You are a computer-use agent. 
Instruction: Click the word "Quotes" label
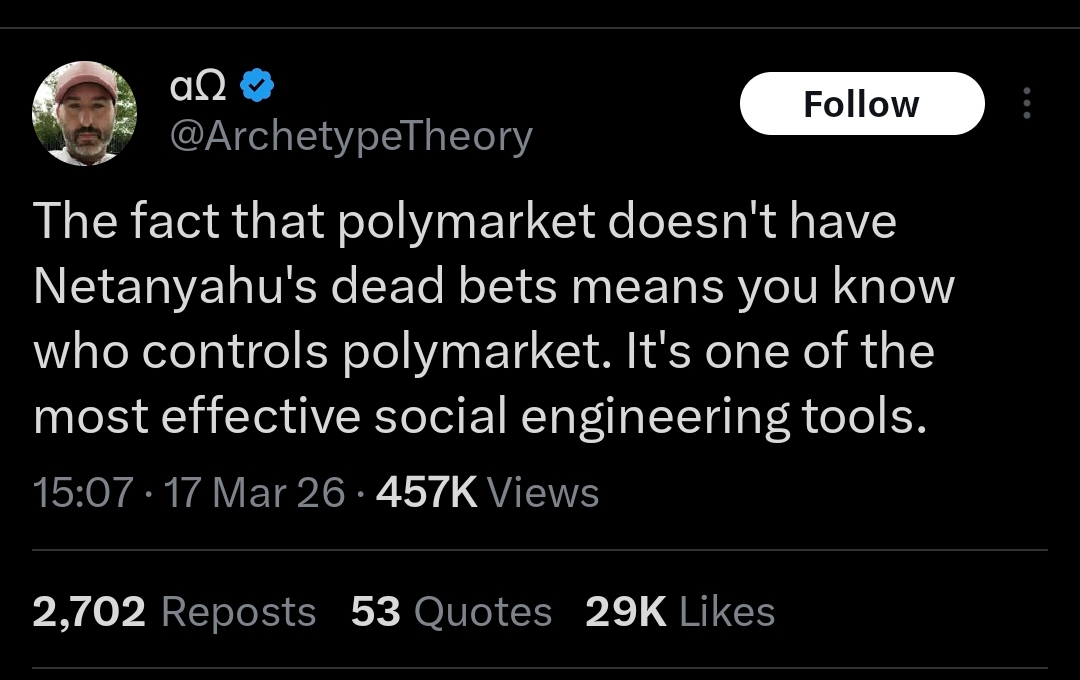(483, 612)
